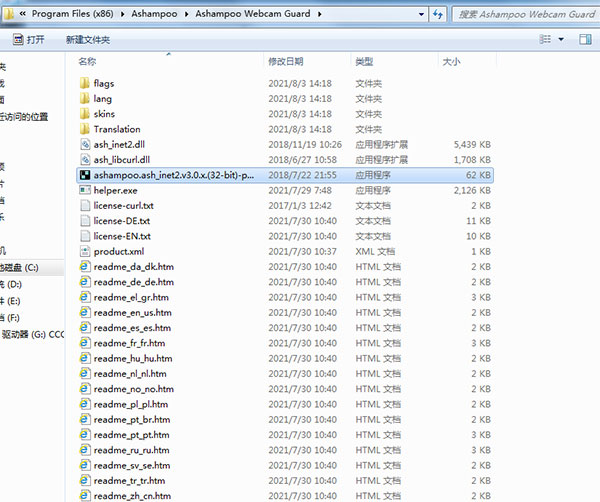Sort by the 修改日期 column header

[x=286, y=61]
